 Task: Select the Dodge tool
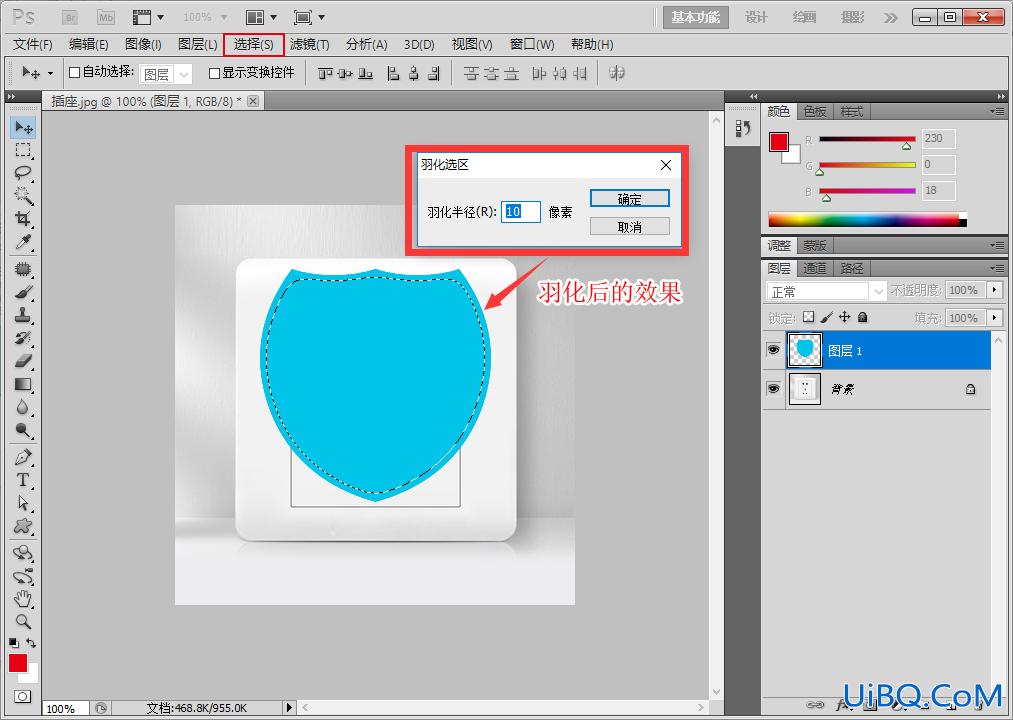(23, 430)
